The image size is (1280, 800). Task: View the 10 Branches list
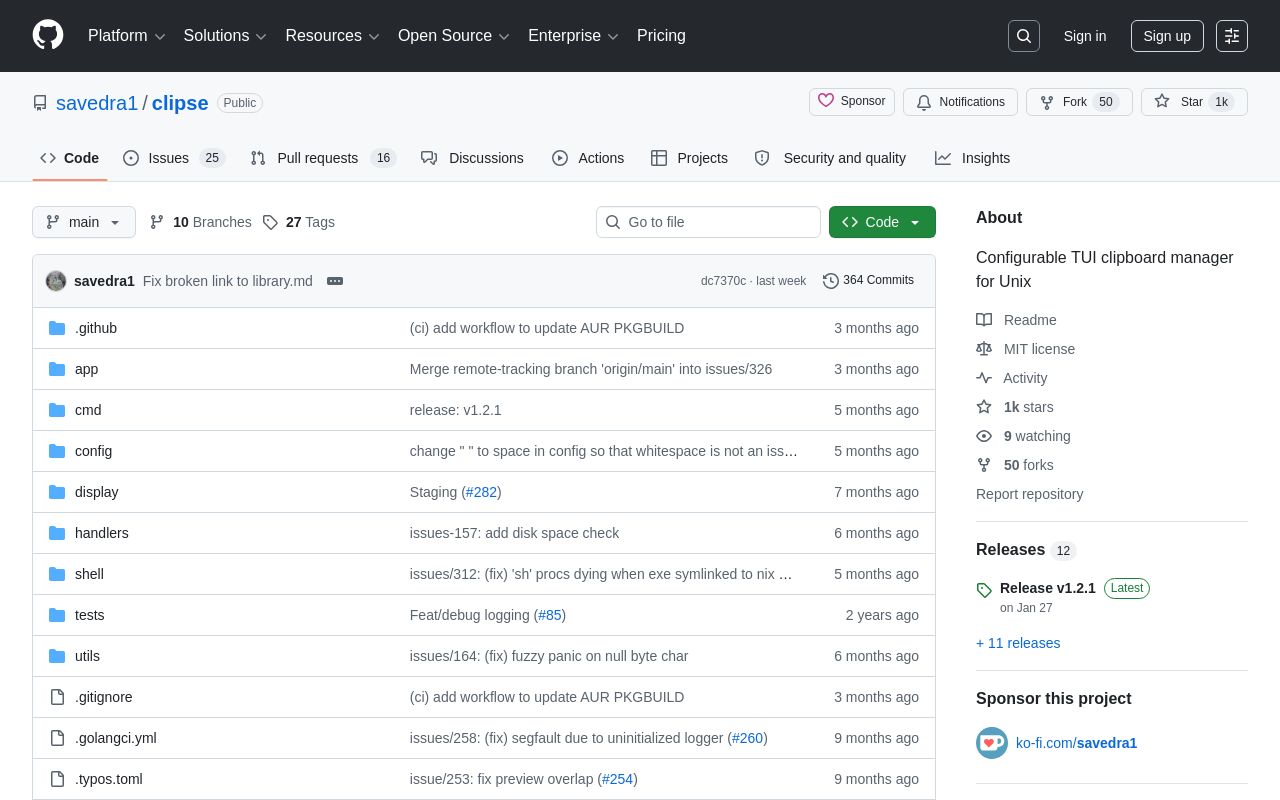point(200,222)
